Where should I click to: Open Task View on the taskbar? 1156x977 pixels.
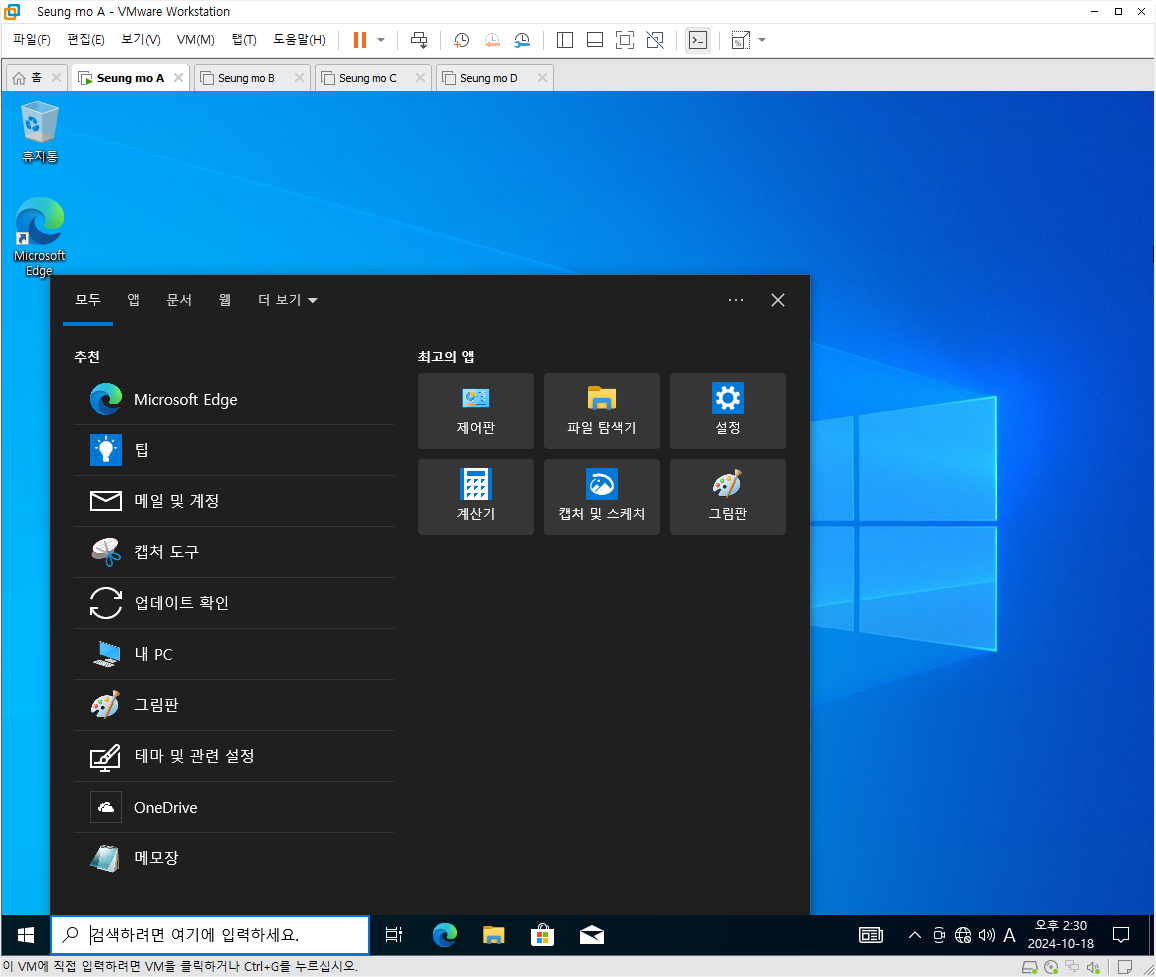pyautogui.click(x=394, y=935)
